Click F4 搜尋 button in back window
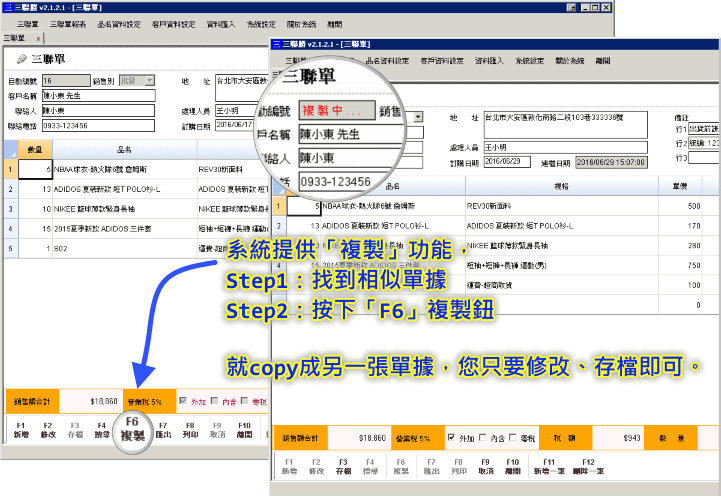 pos(102,430)
